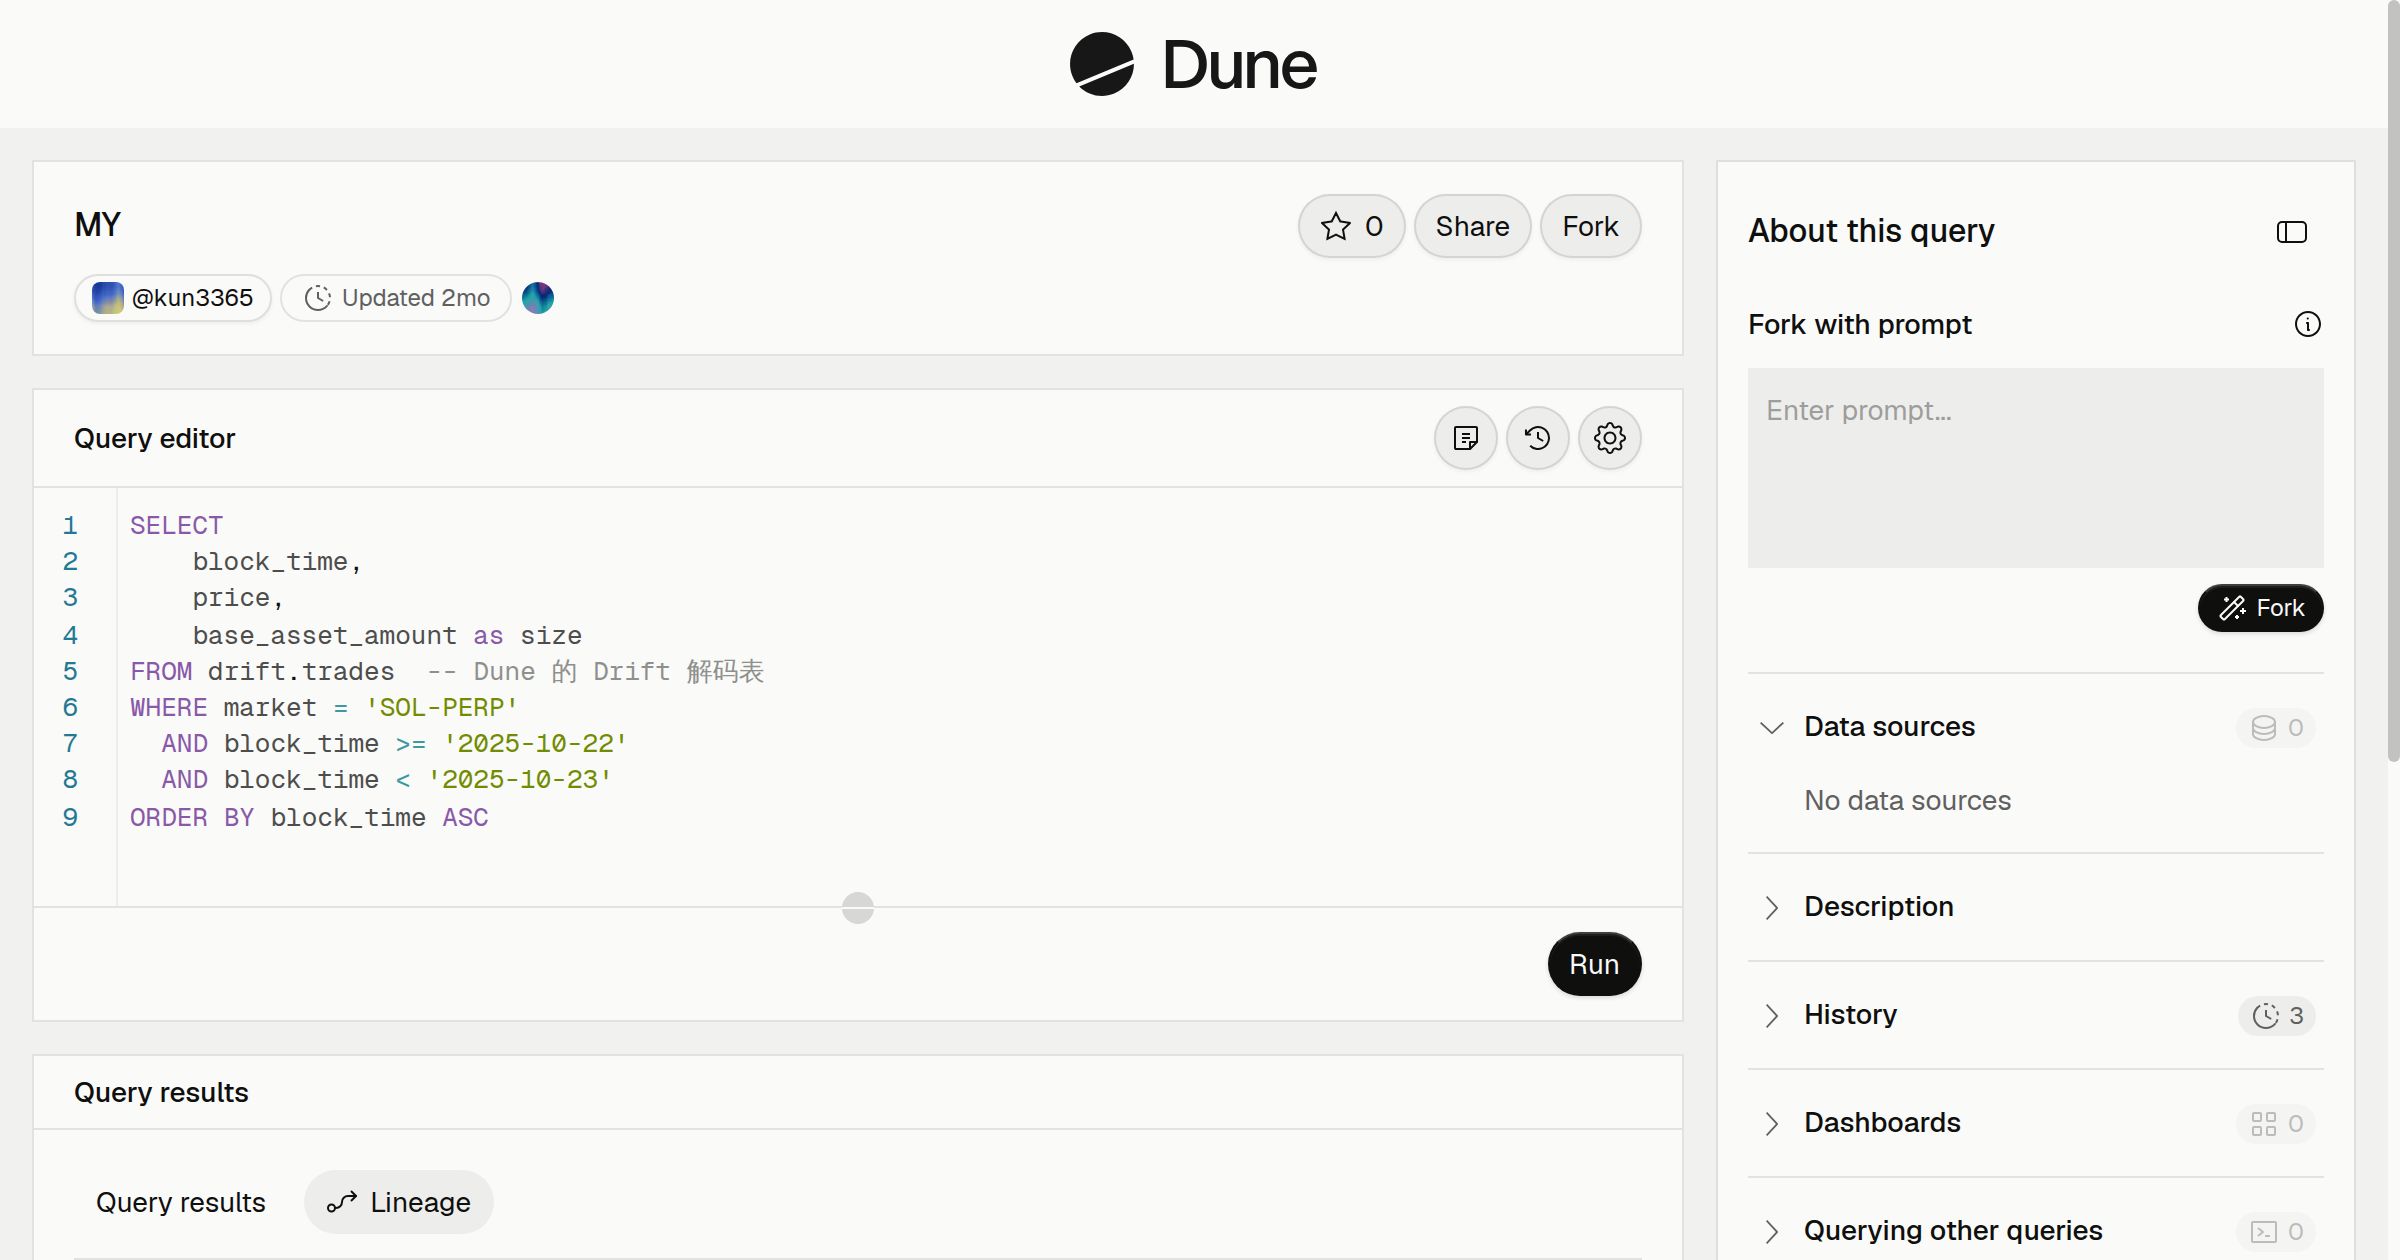Click the Updated 2mo badge
This screenshot has width=2400, height=1260.
[x=396, y=298]
